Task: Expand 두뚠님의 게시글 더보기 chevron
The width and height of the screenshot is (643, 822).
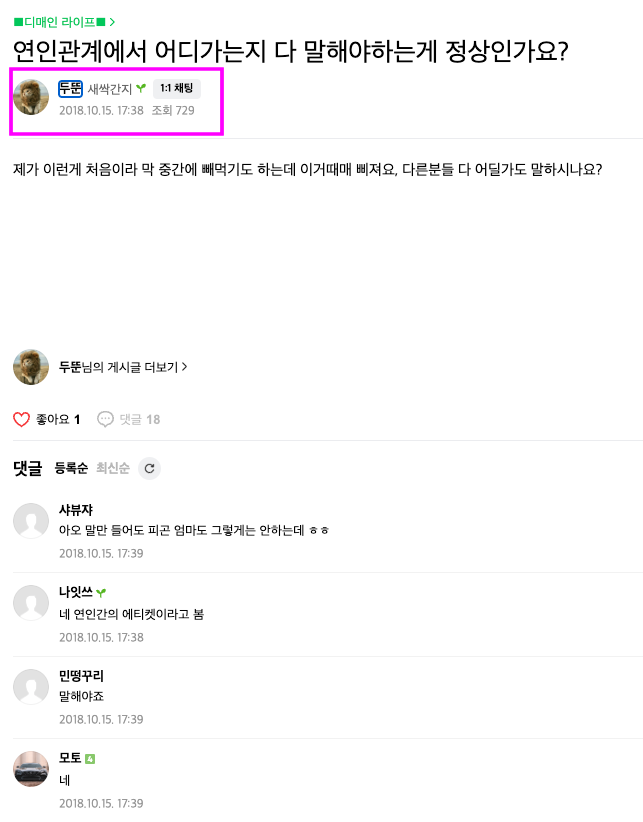Action: (x=184, y=366)
